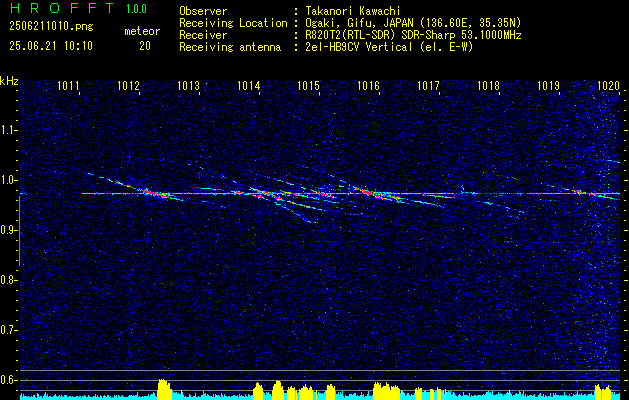Click the 0.6 frequency axis label
This screenshot has height=400, width=629.
pyautogui.click(x=7, y=380)
